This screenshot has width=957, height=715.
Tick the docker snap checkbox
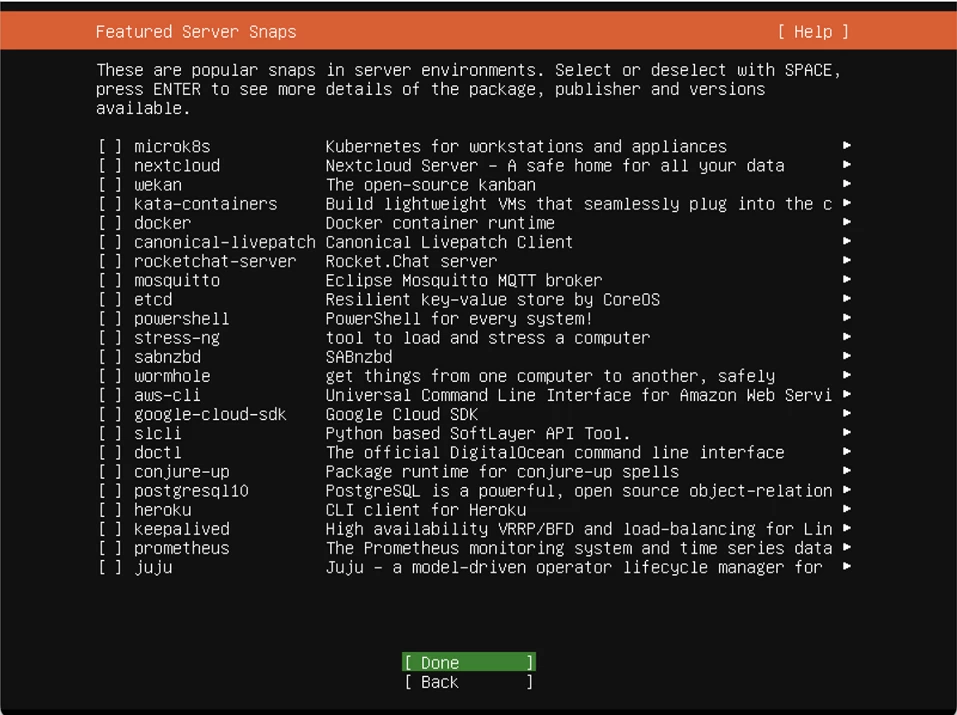point(110,223)
